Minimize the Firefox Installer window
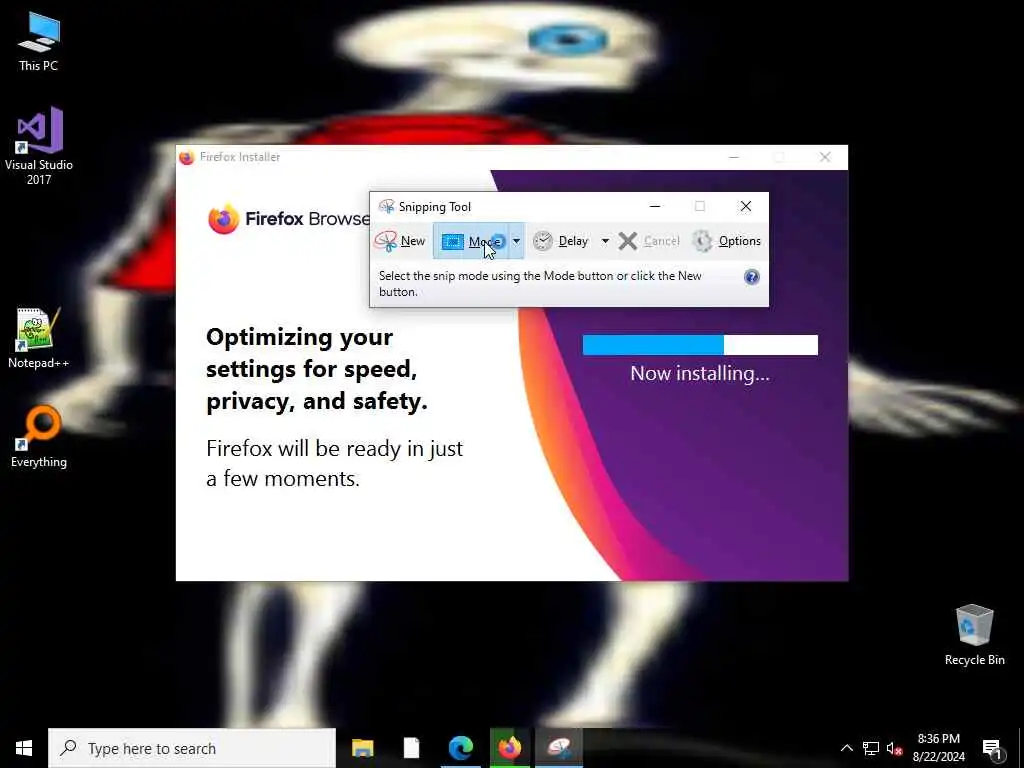The image size is (1024, 768). (733, 157)
